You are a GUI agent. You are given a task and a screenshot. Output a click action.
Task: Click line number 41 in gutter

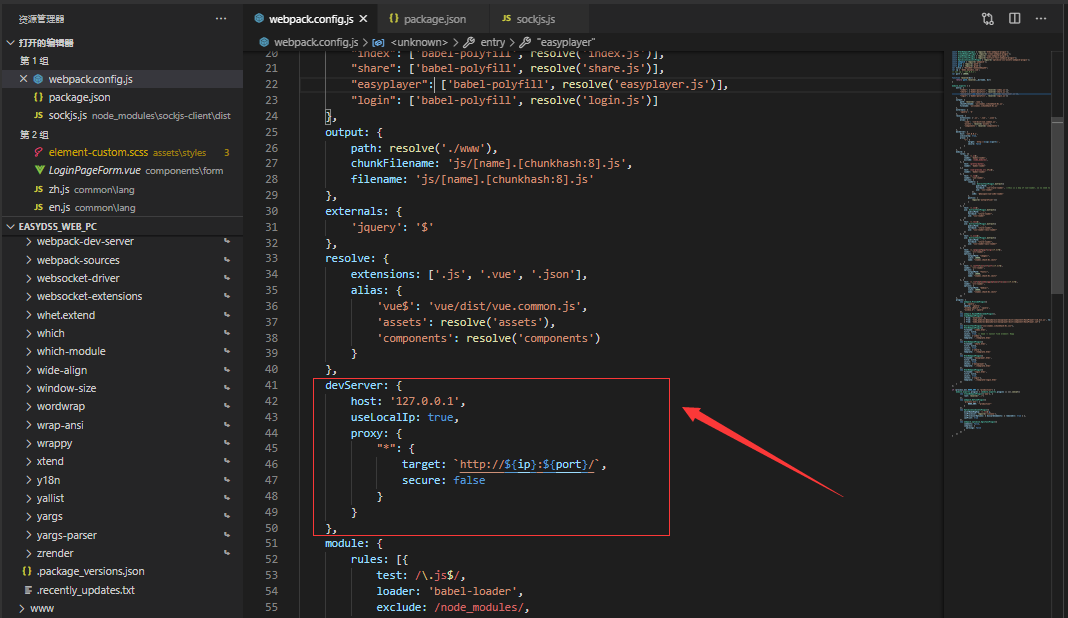pos(271,385)
